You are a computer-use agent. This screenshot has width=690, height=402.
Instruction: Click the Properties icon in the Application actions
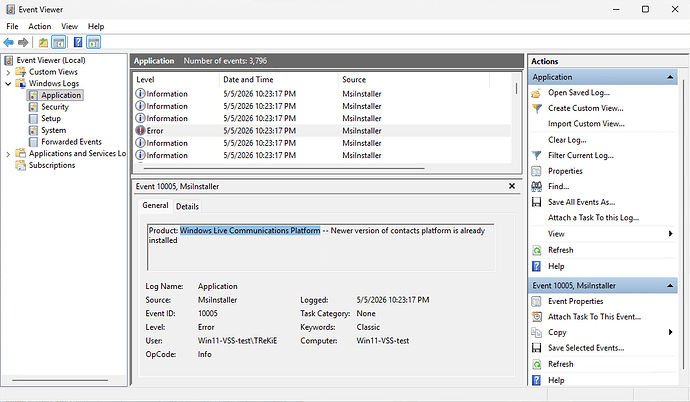(x=536, y=171)
